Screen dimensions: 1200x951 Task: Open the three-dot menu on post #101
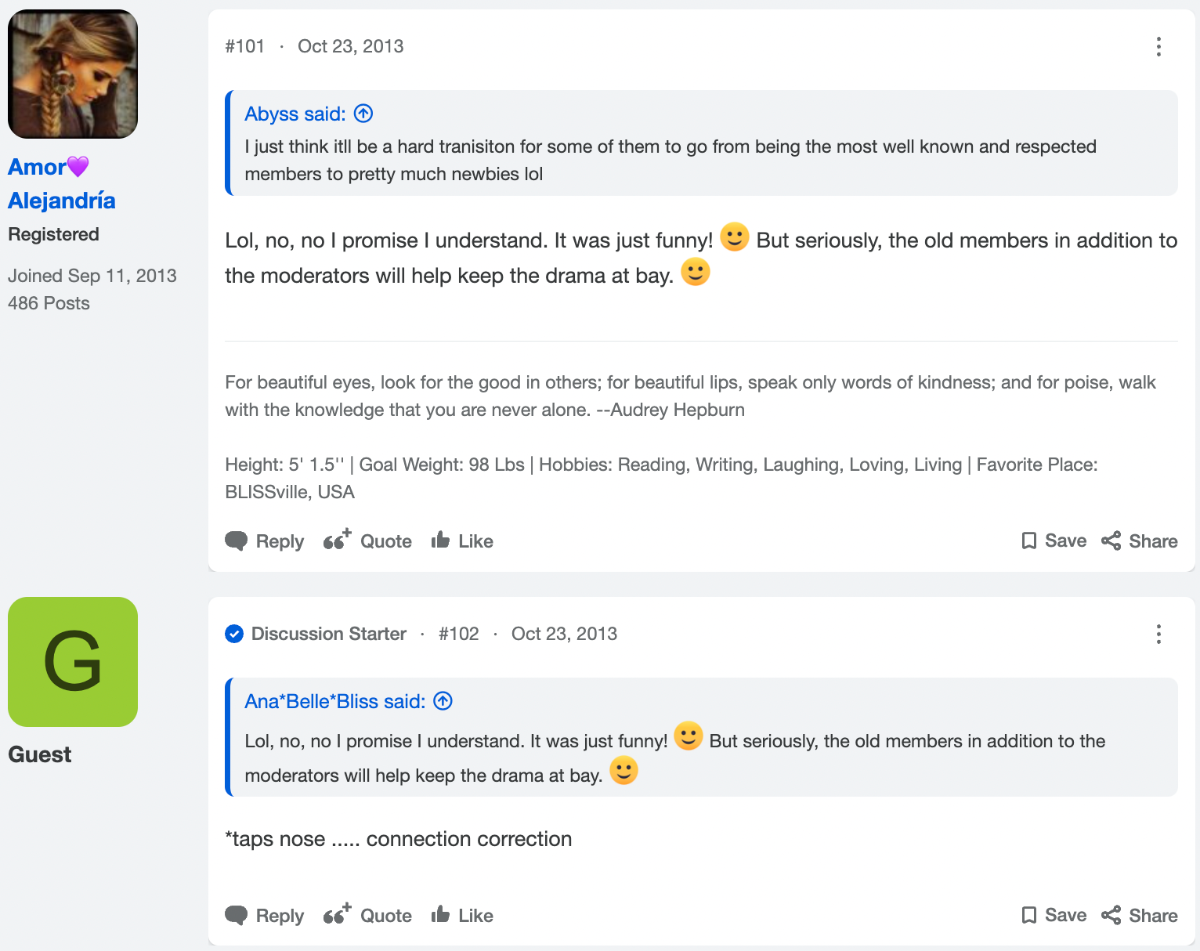point(1158,46)
